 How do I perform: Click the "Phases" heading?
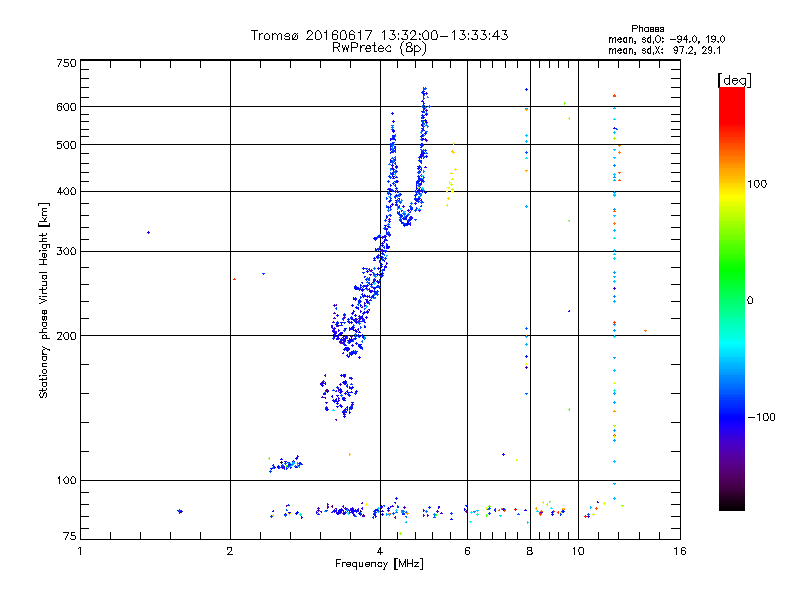[647, 29]
